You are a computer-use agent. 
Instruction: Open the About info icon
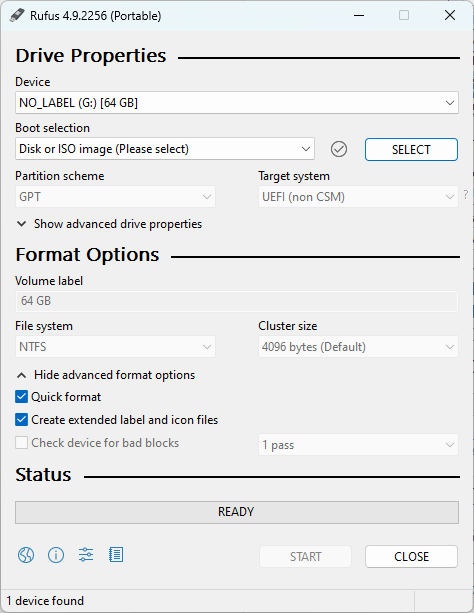pyautogui.click(x=56, y=555)
